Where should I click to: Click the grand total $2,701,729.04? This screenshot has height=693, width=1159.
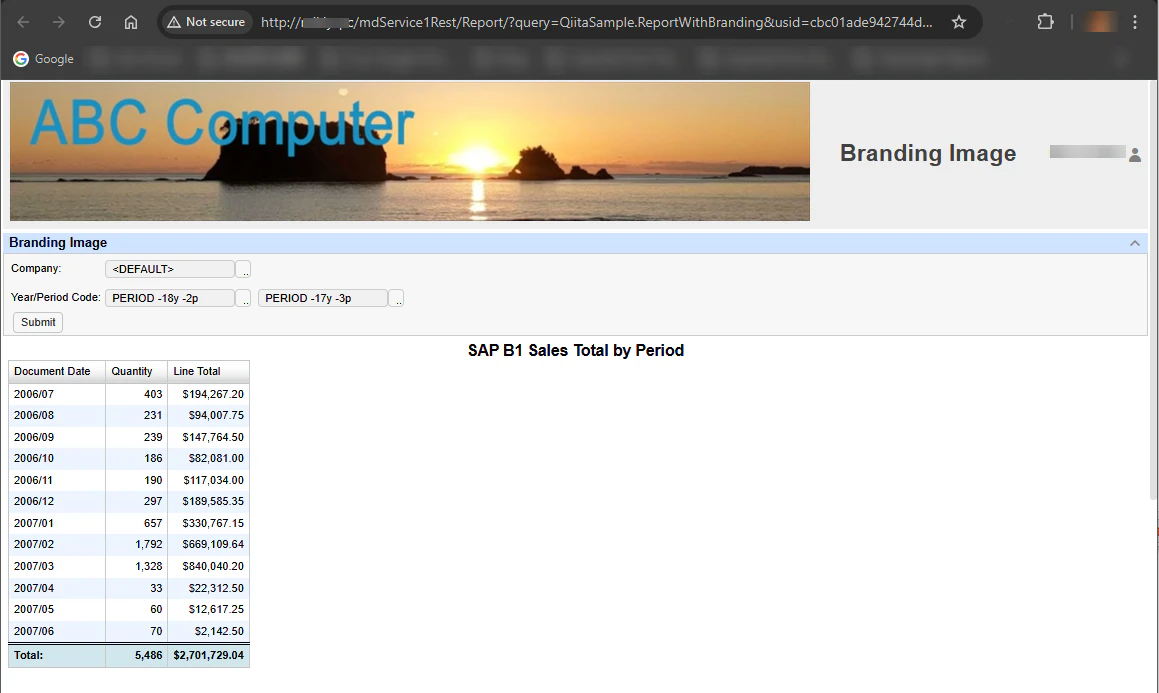208,655
